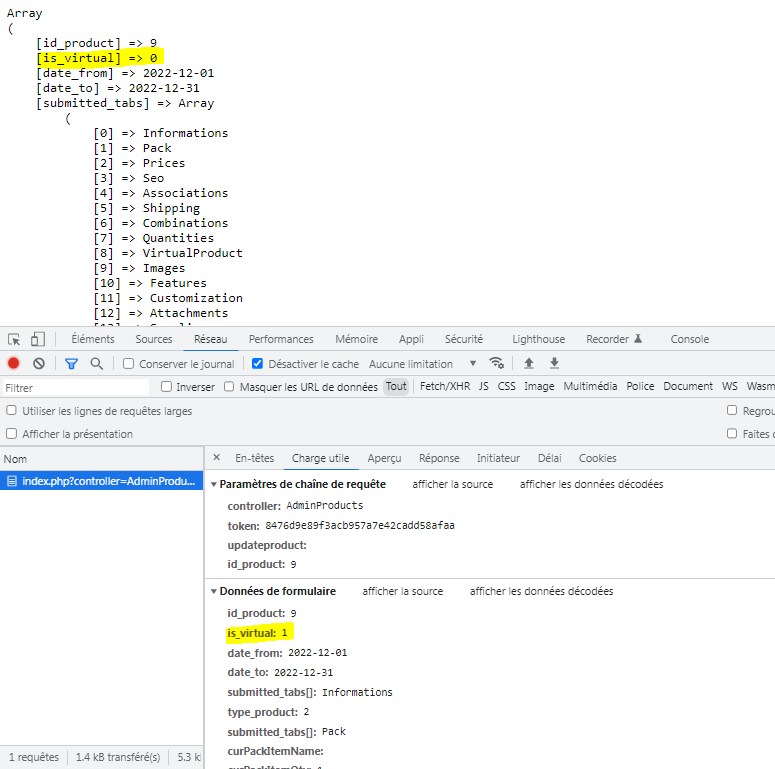Image resolution: width=775 pixels, height=769 pixels.
Task: Filter requests by Fetch/XHR
Action: click(x=445, y=386)
